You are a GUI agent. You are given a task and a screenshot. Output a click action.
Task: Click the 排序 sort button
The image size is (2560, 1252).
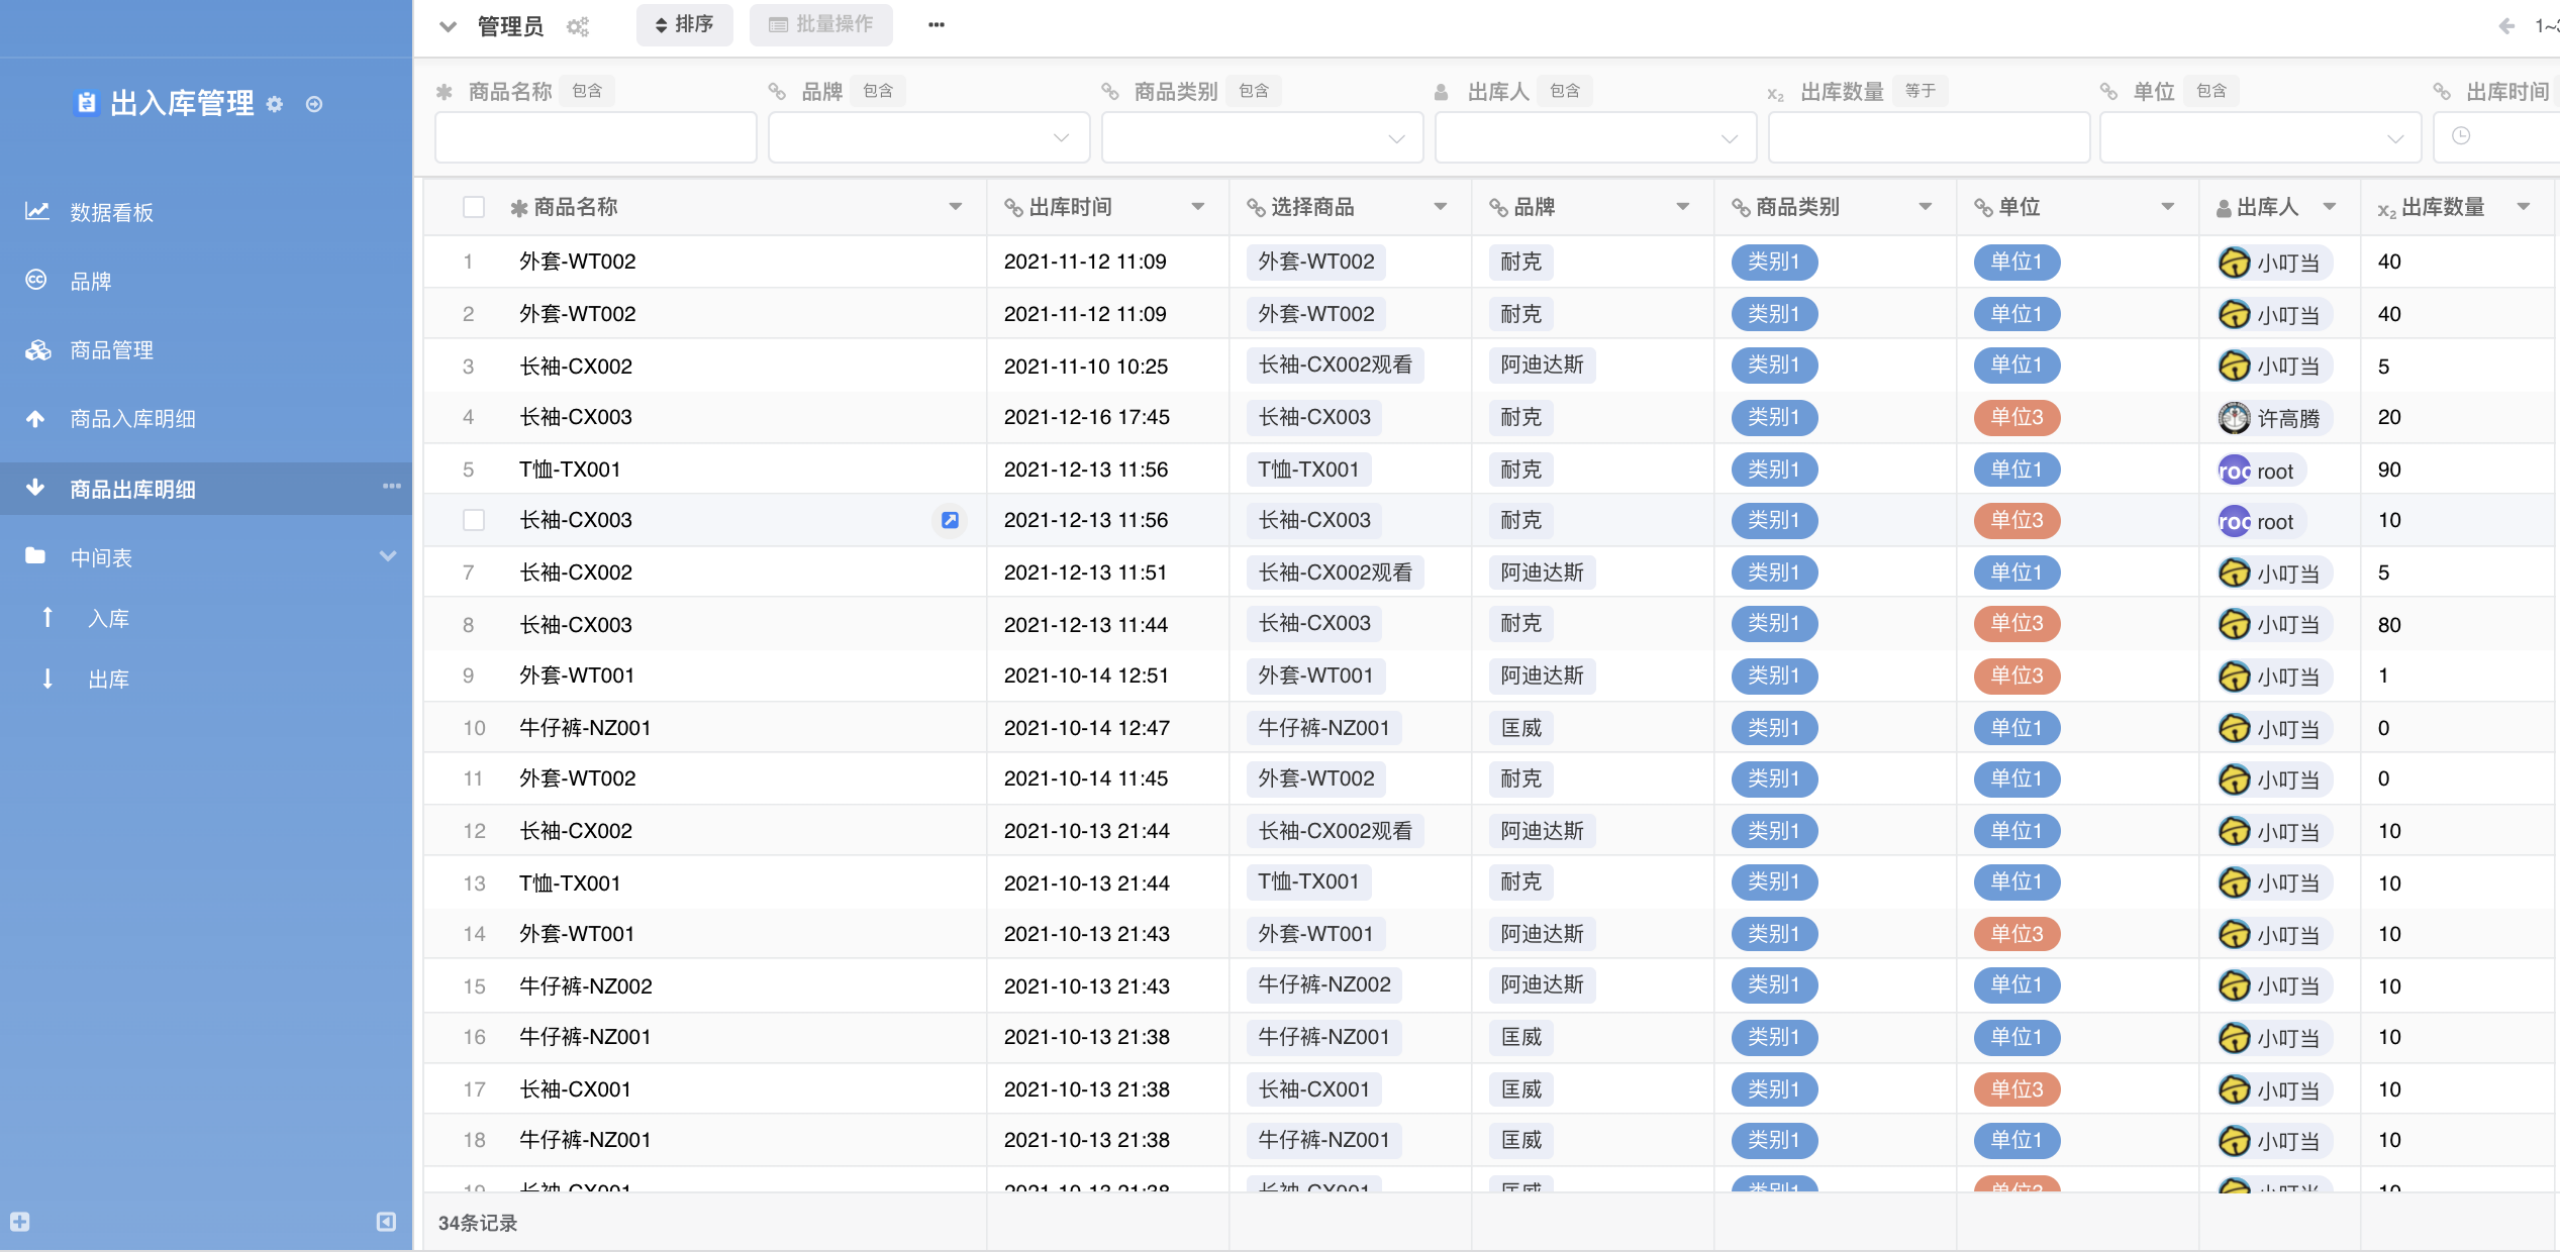coord(684,25)
